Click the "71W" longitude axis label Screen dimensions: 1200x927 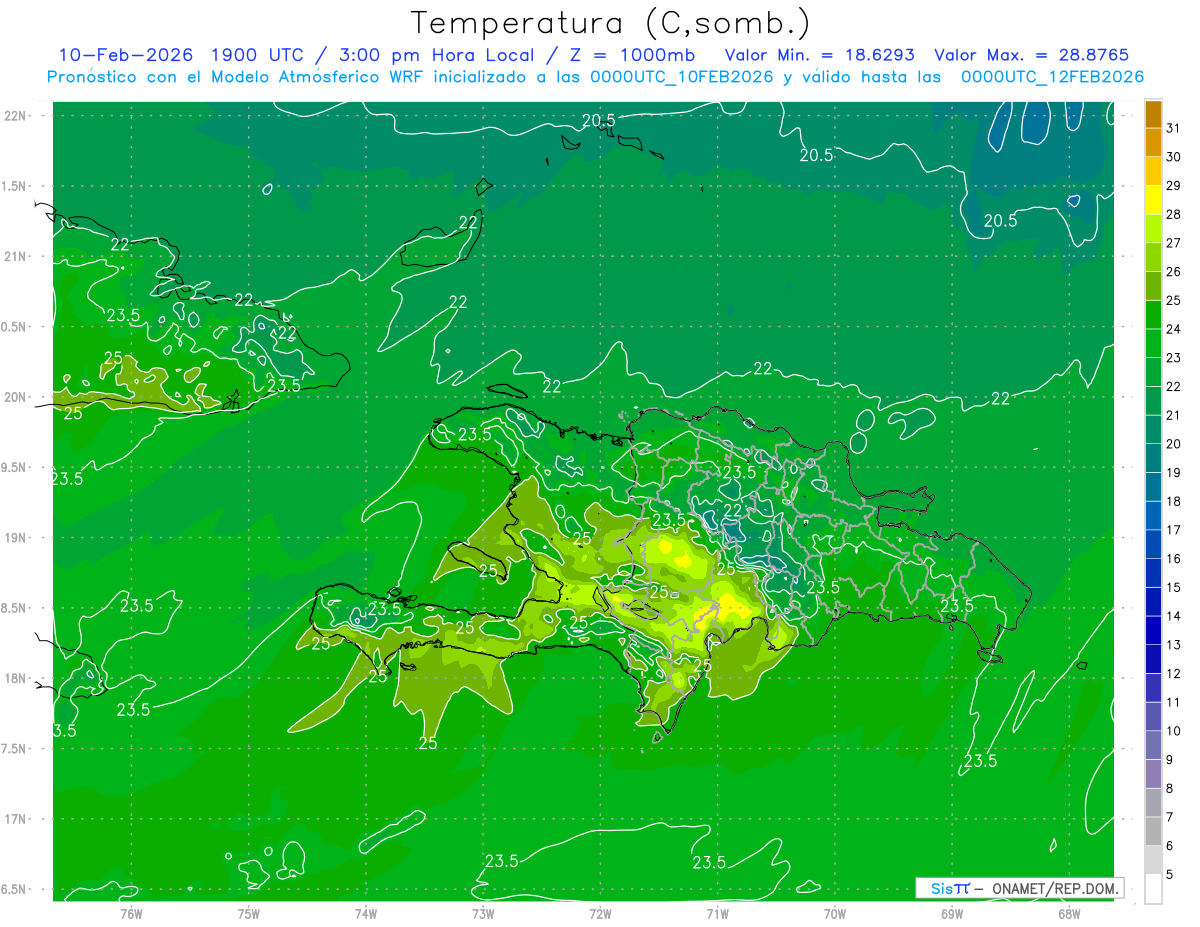717,914
